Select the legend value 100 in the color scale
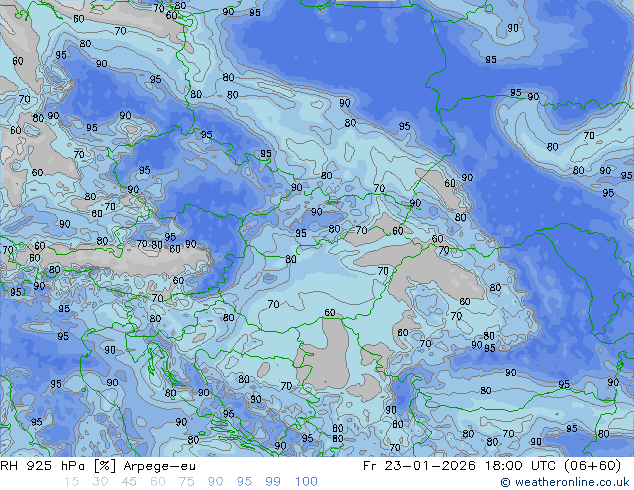Viewport: 634px width, 490px height. coord(306,482)
